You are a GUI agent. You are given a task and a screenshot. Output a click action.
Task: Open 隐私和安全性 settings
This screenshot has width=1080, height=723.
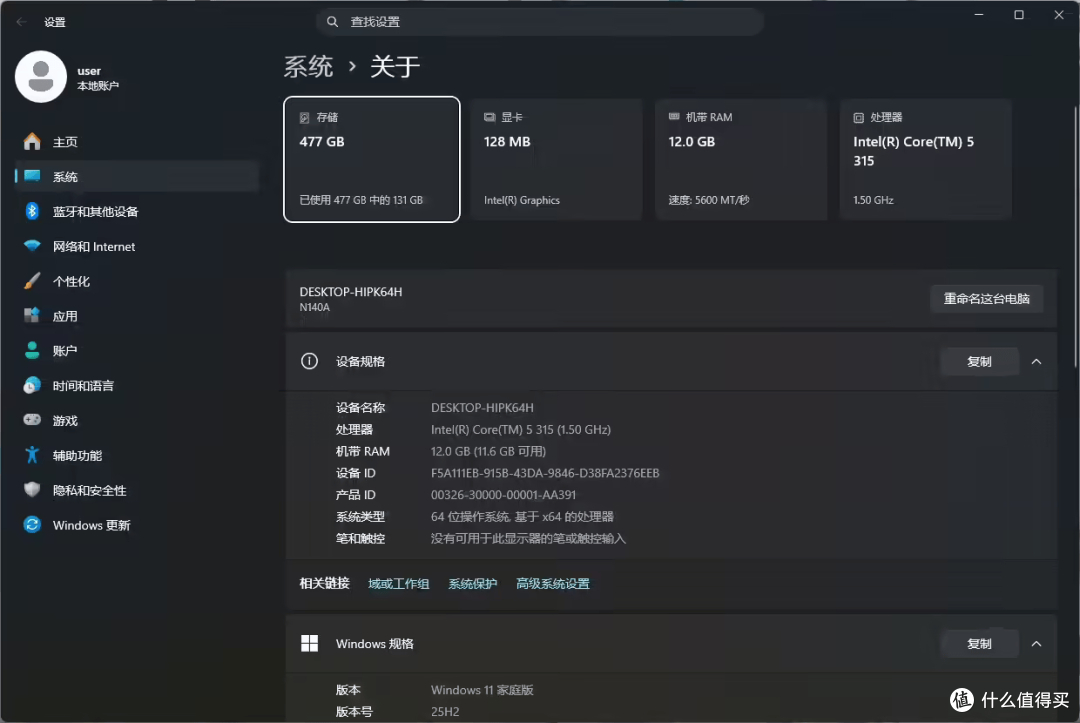(136, 490)
